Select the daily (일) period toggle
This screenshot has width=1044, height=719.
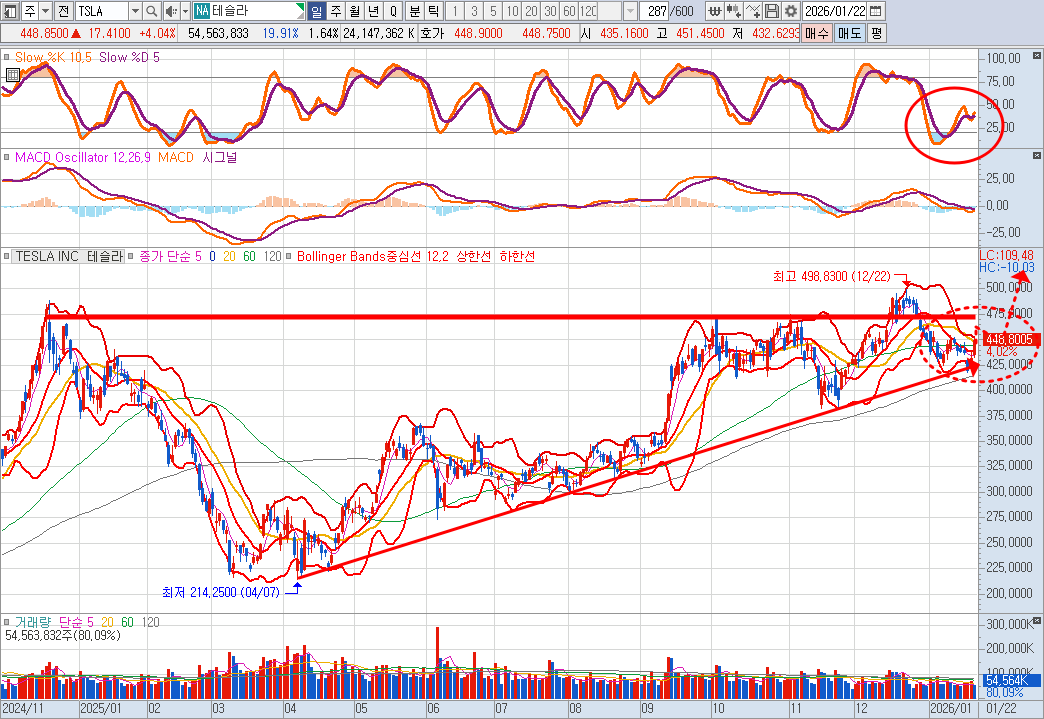[316, 11]
